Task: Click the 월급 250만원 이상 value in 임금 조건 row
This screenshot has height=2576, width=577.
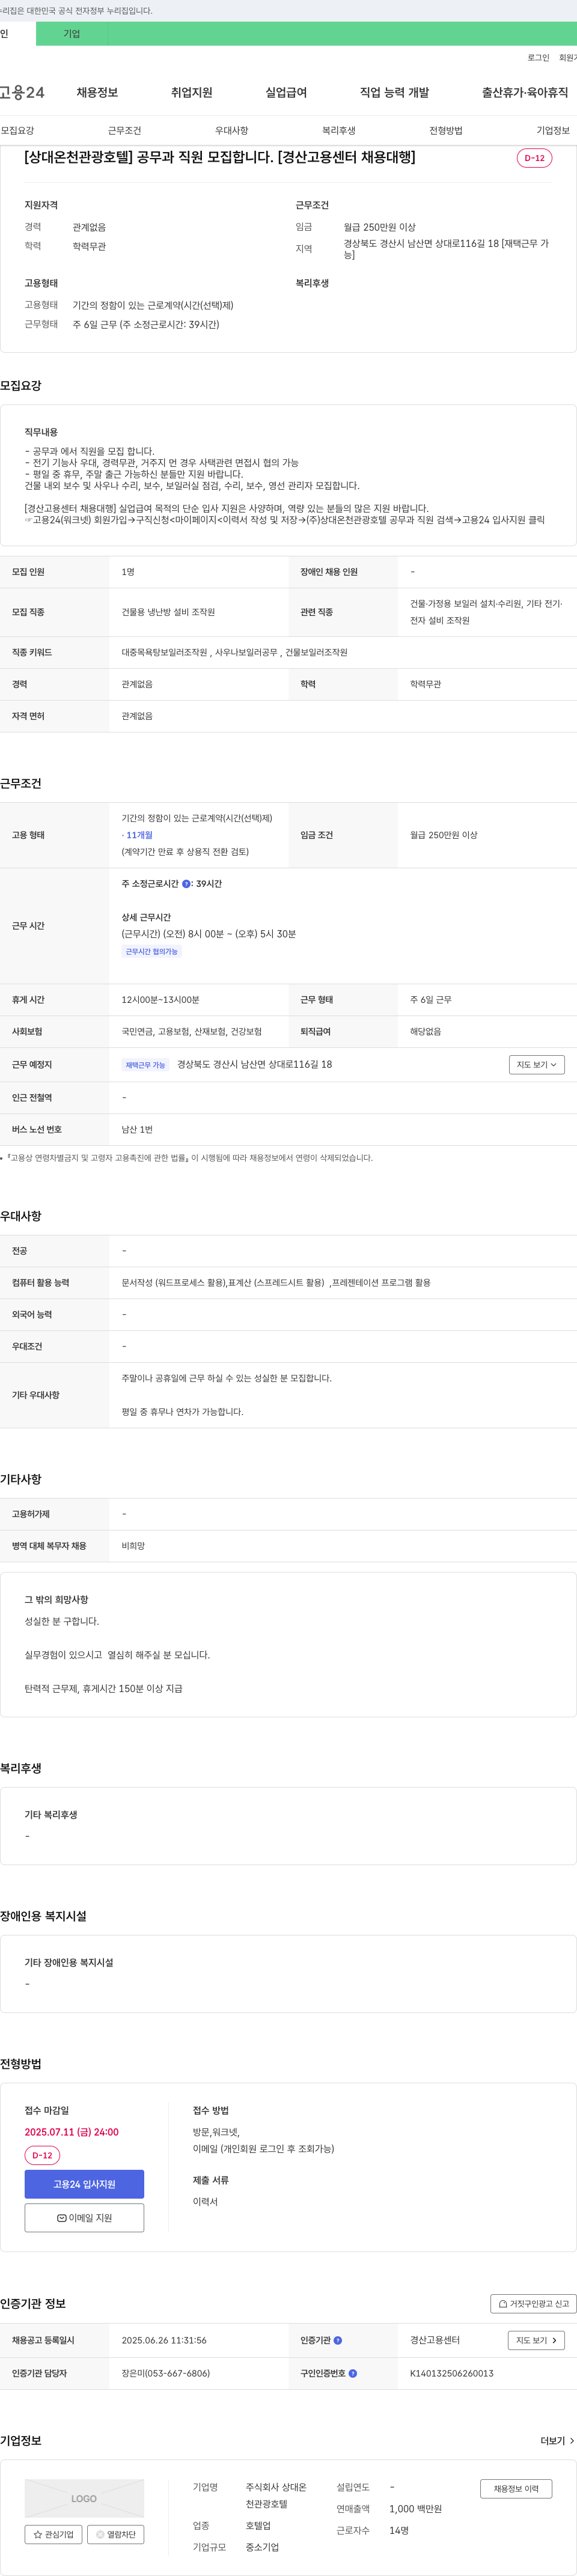Action: [444, 835]
